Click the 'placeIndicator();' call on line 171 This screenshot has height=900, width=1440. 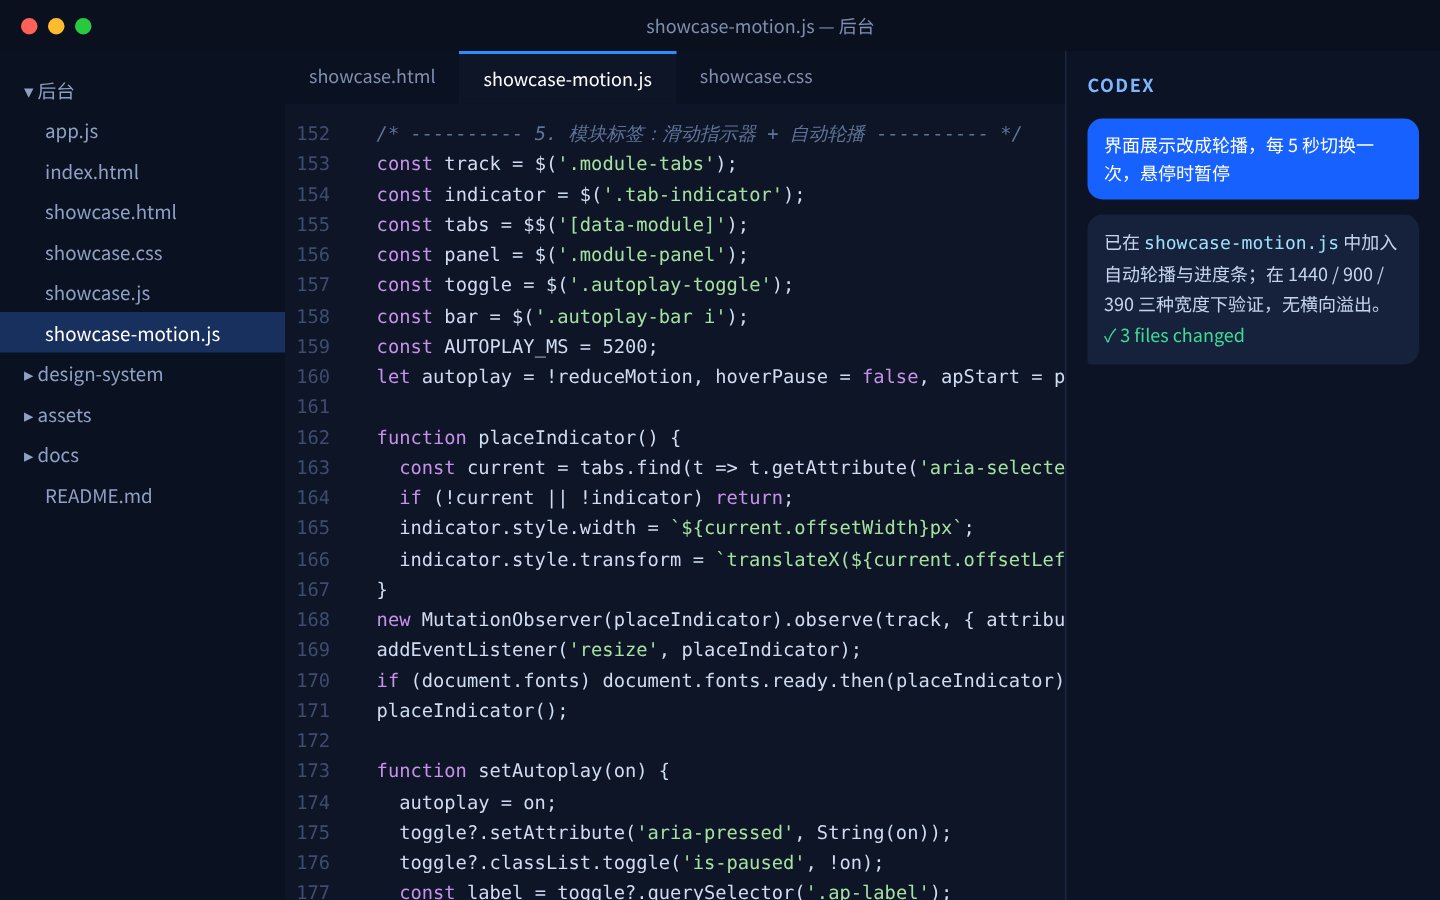pyautogui.click(x=472, y=711)
